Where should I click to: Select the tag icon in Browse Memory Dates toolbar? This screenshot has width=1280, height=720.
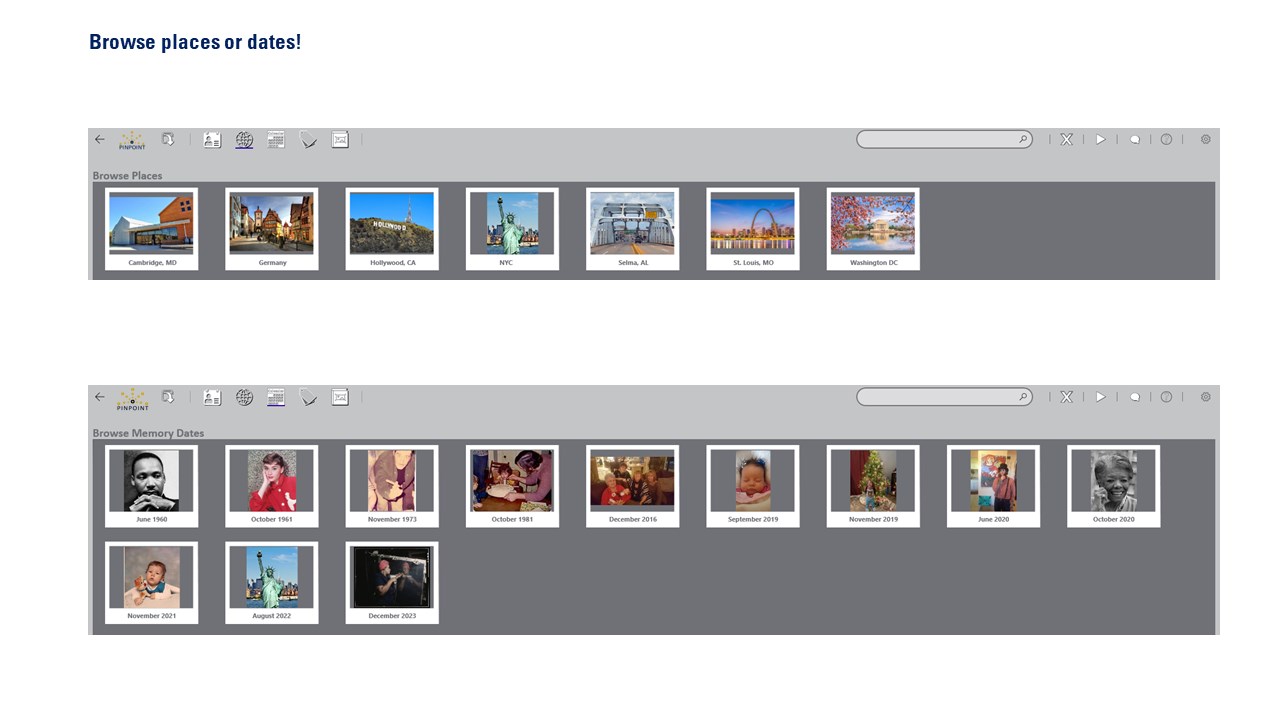point(308,398)
